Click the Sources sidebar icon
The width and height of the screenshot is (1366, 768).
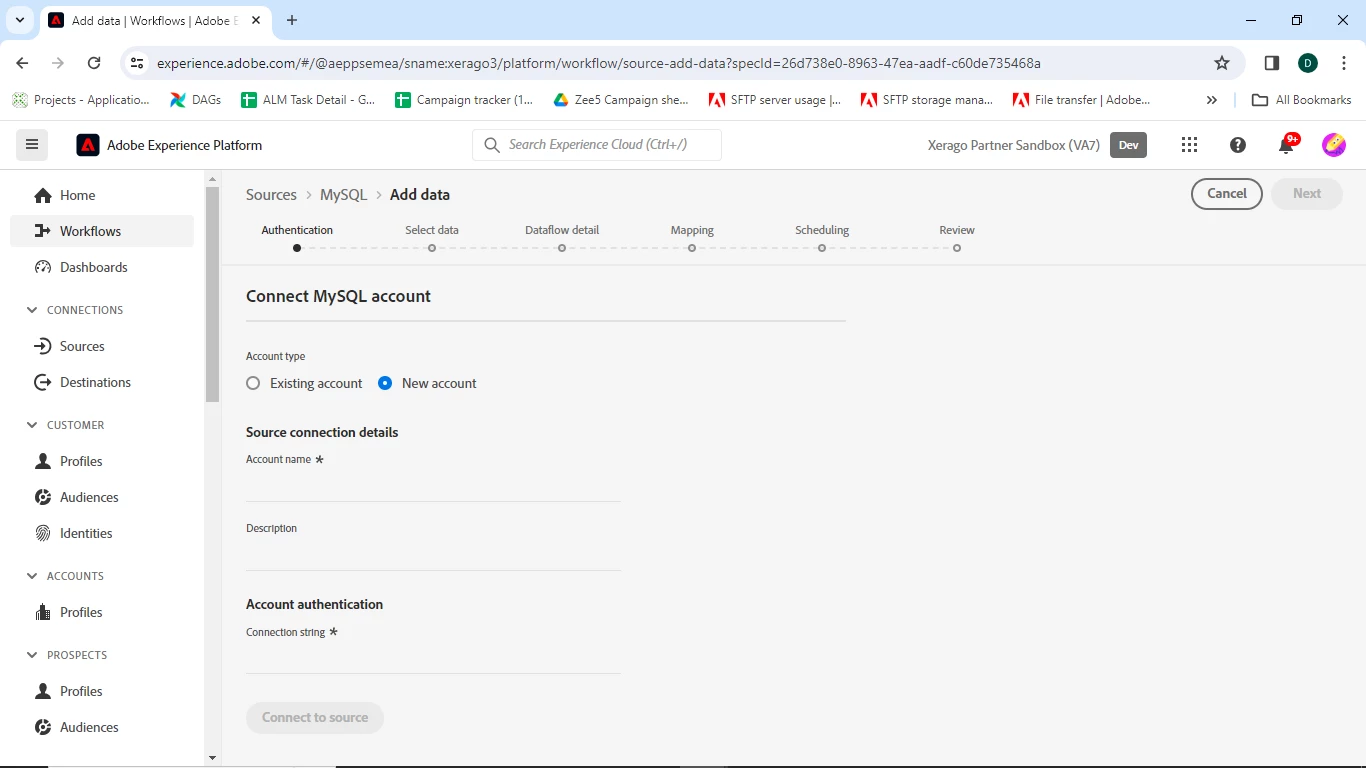point(43,346)
